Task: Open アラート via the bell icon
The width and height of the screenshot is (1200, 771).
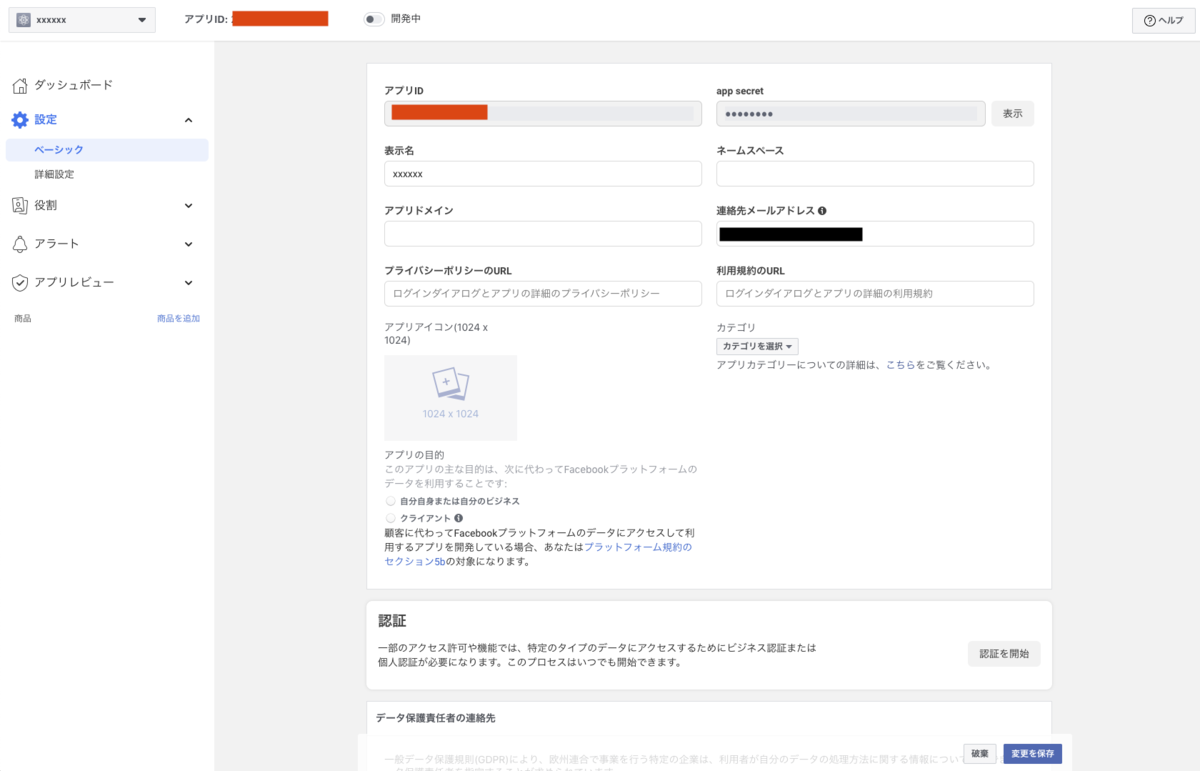Action: click(x=22, y=243)
